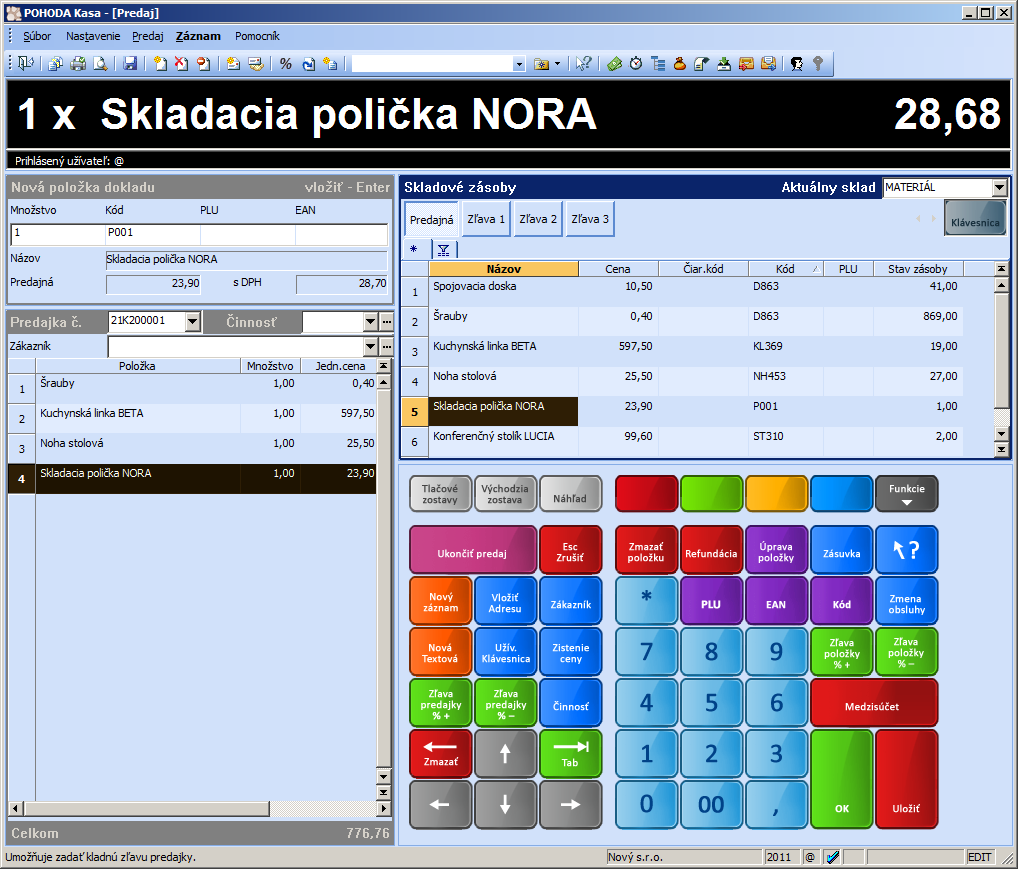Select the Predajná price tab
Screen dimensions: 1018x869
[x=432, y=220]
